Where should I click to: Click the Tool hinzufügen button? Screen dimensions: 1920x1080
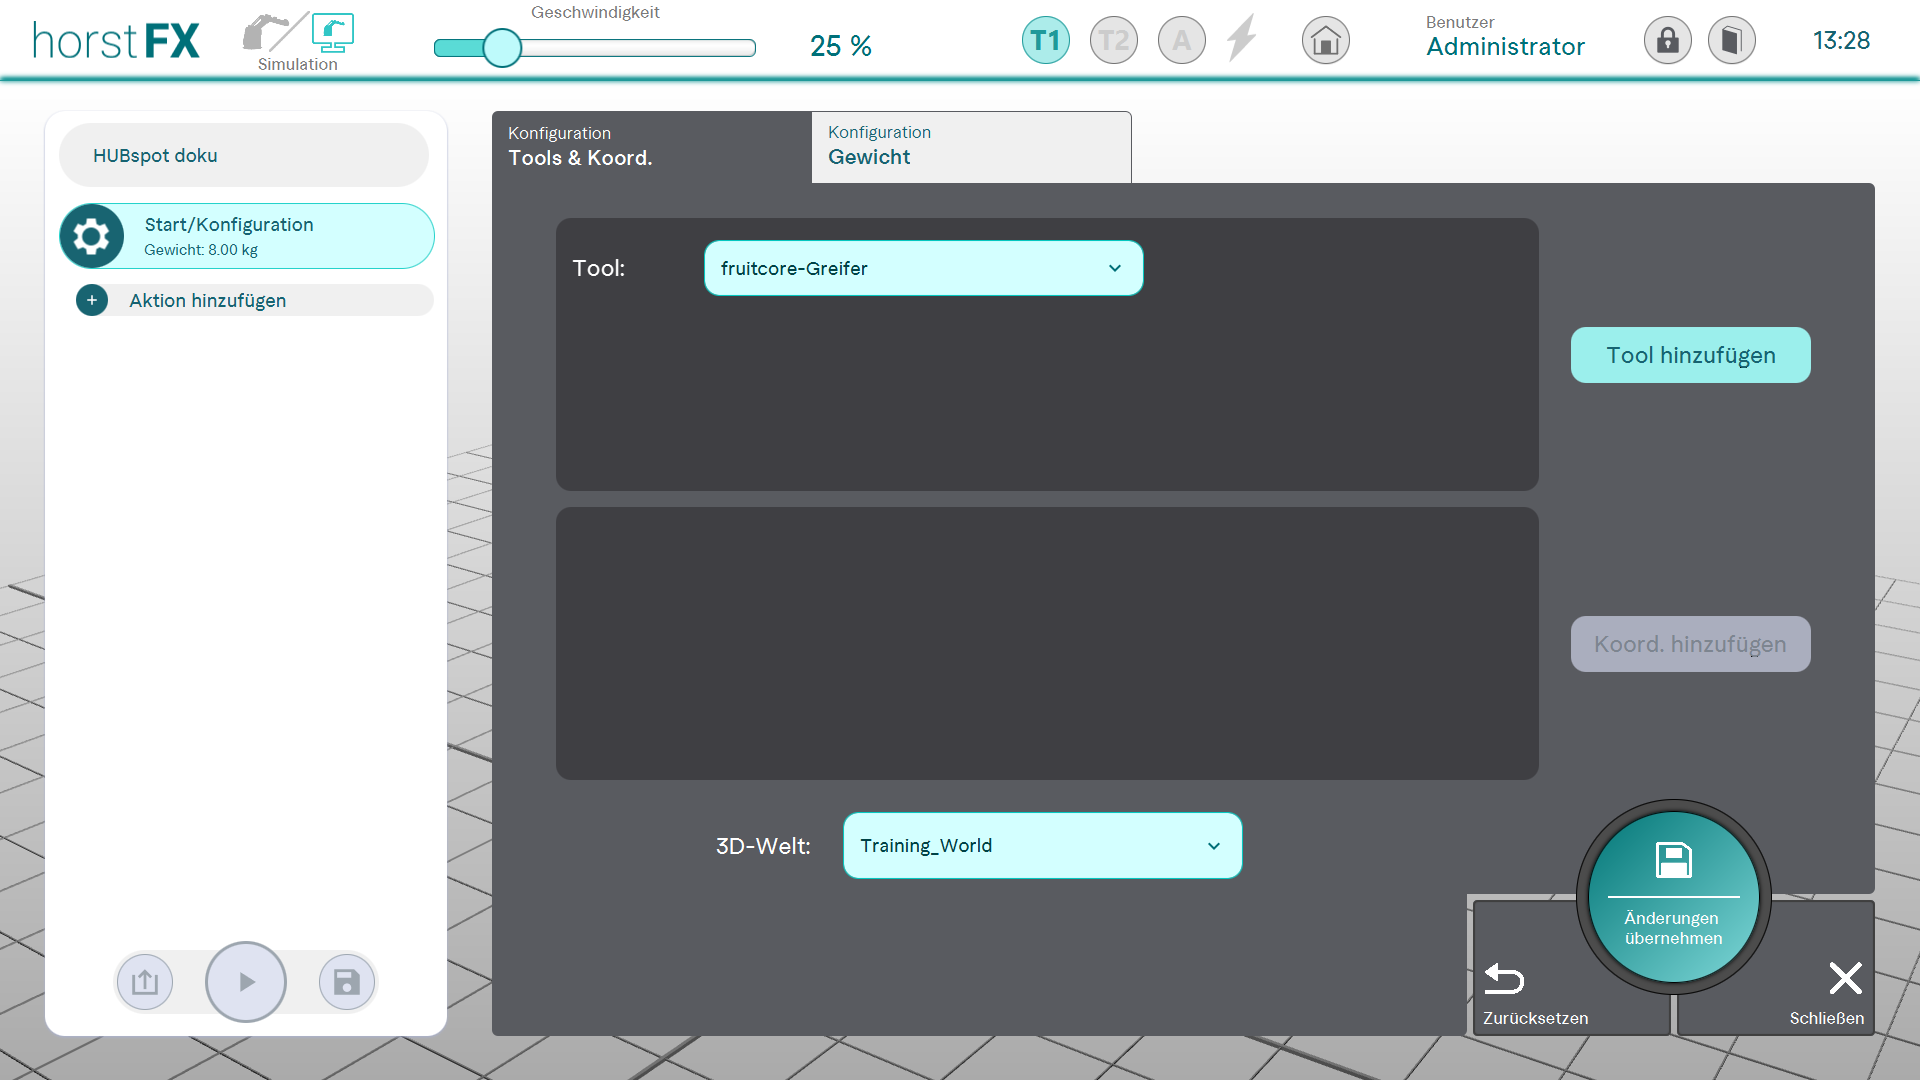click(x=1690, y=355)
